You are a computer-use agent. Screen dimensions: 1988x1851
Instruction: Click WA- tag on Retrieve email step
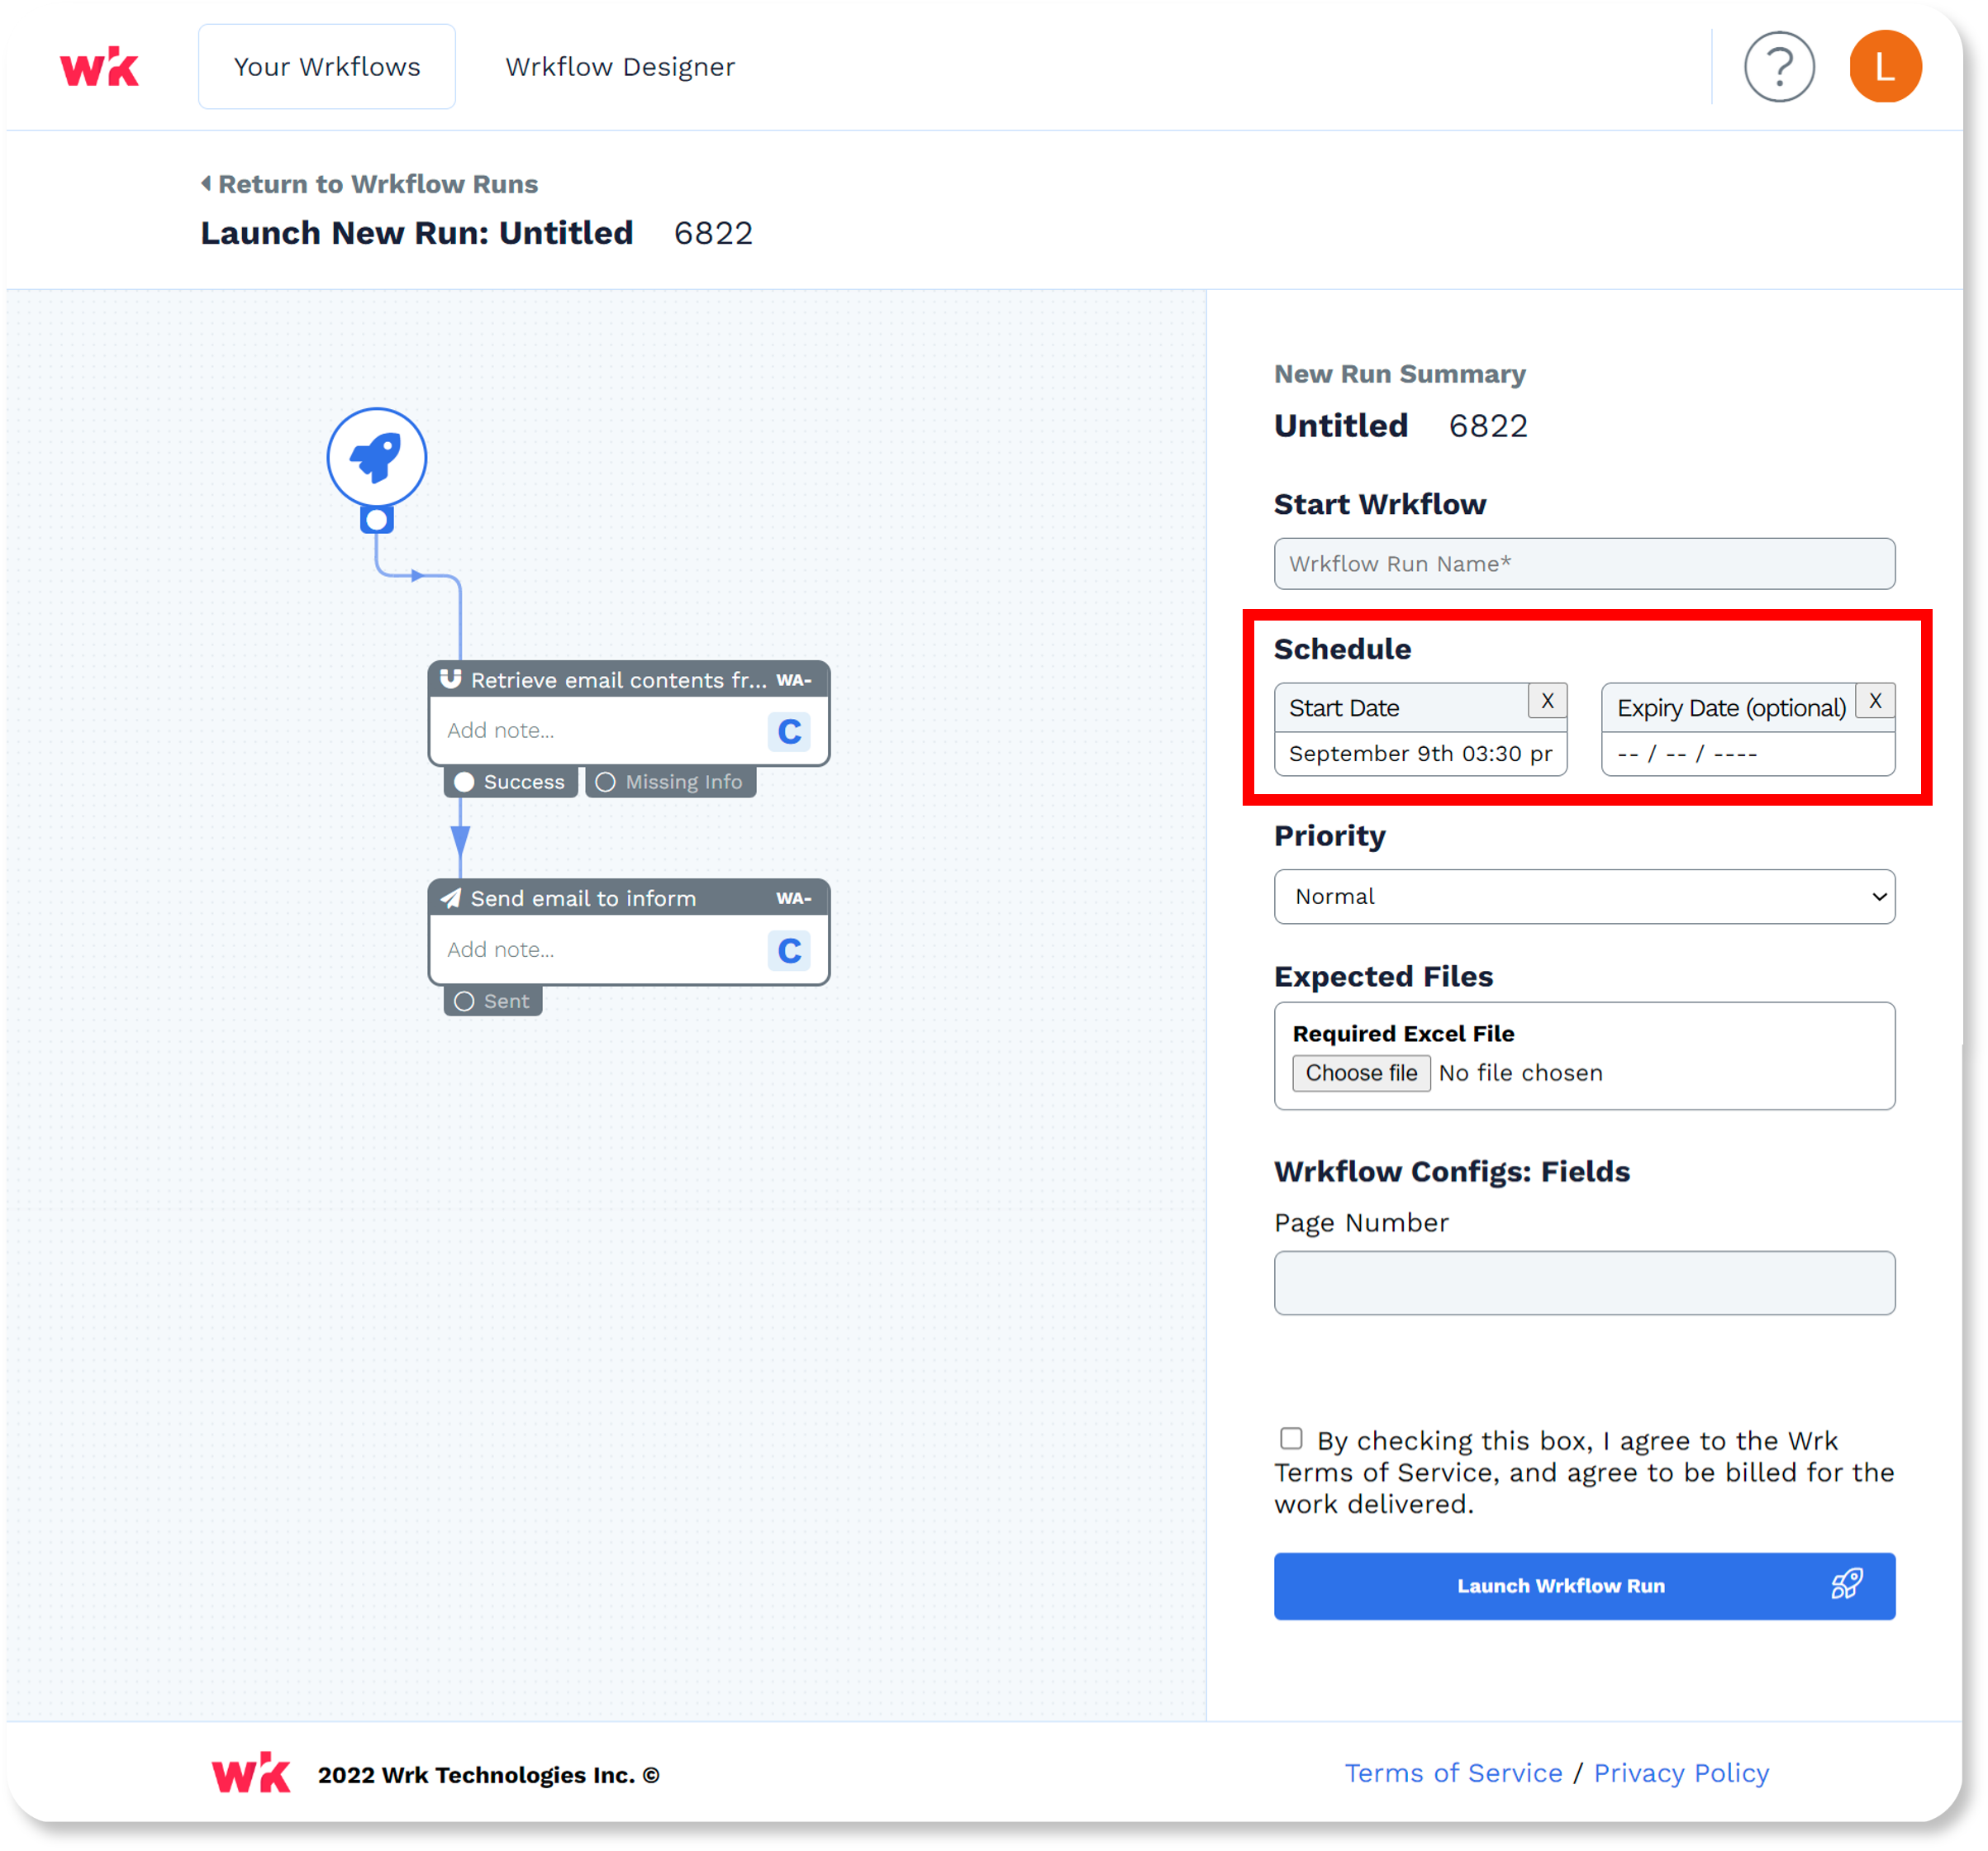pyautogui.click(x=794, y=680)
